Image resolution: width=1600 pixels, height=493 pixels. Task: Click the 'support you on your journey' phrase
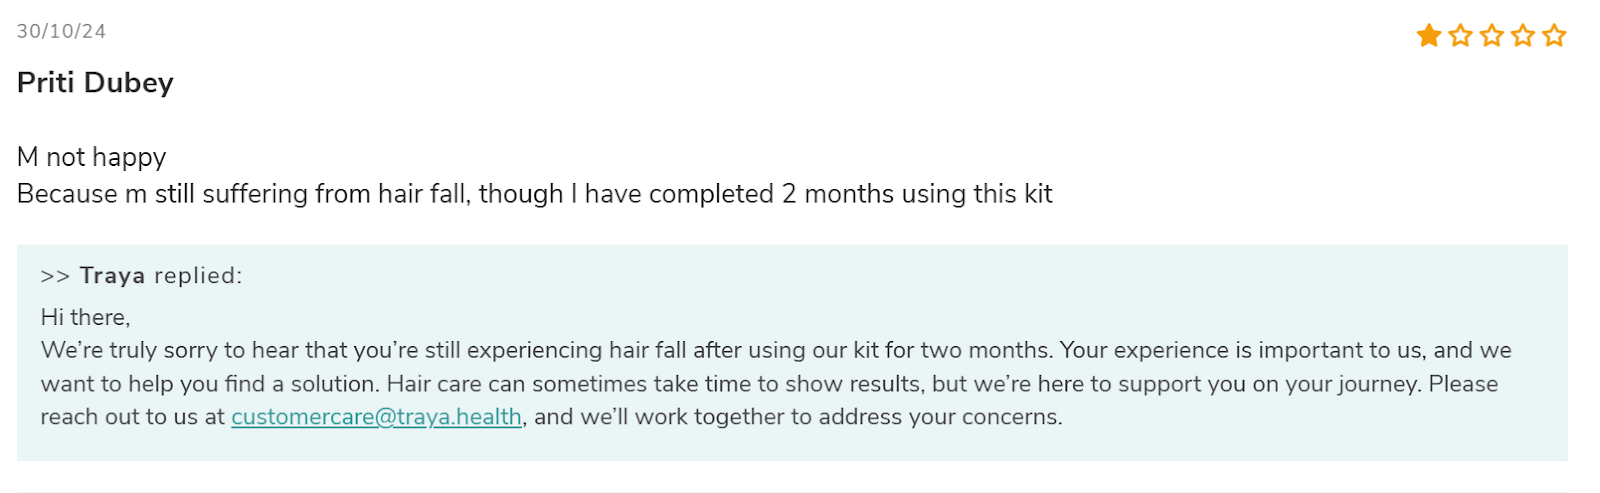[1269, 383]
